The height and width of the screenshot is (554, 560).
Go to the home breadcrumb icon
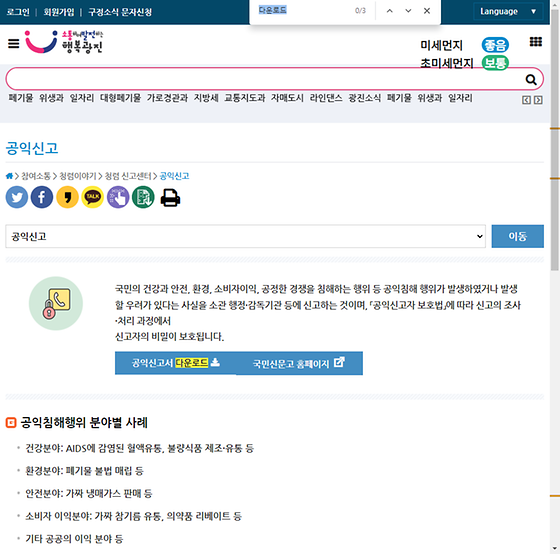coord(9,176)
